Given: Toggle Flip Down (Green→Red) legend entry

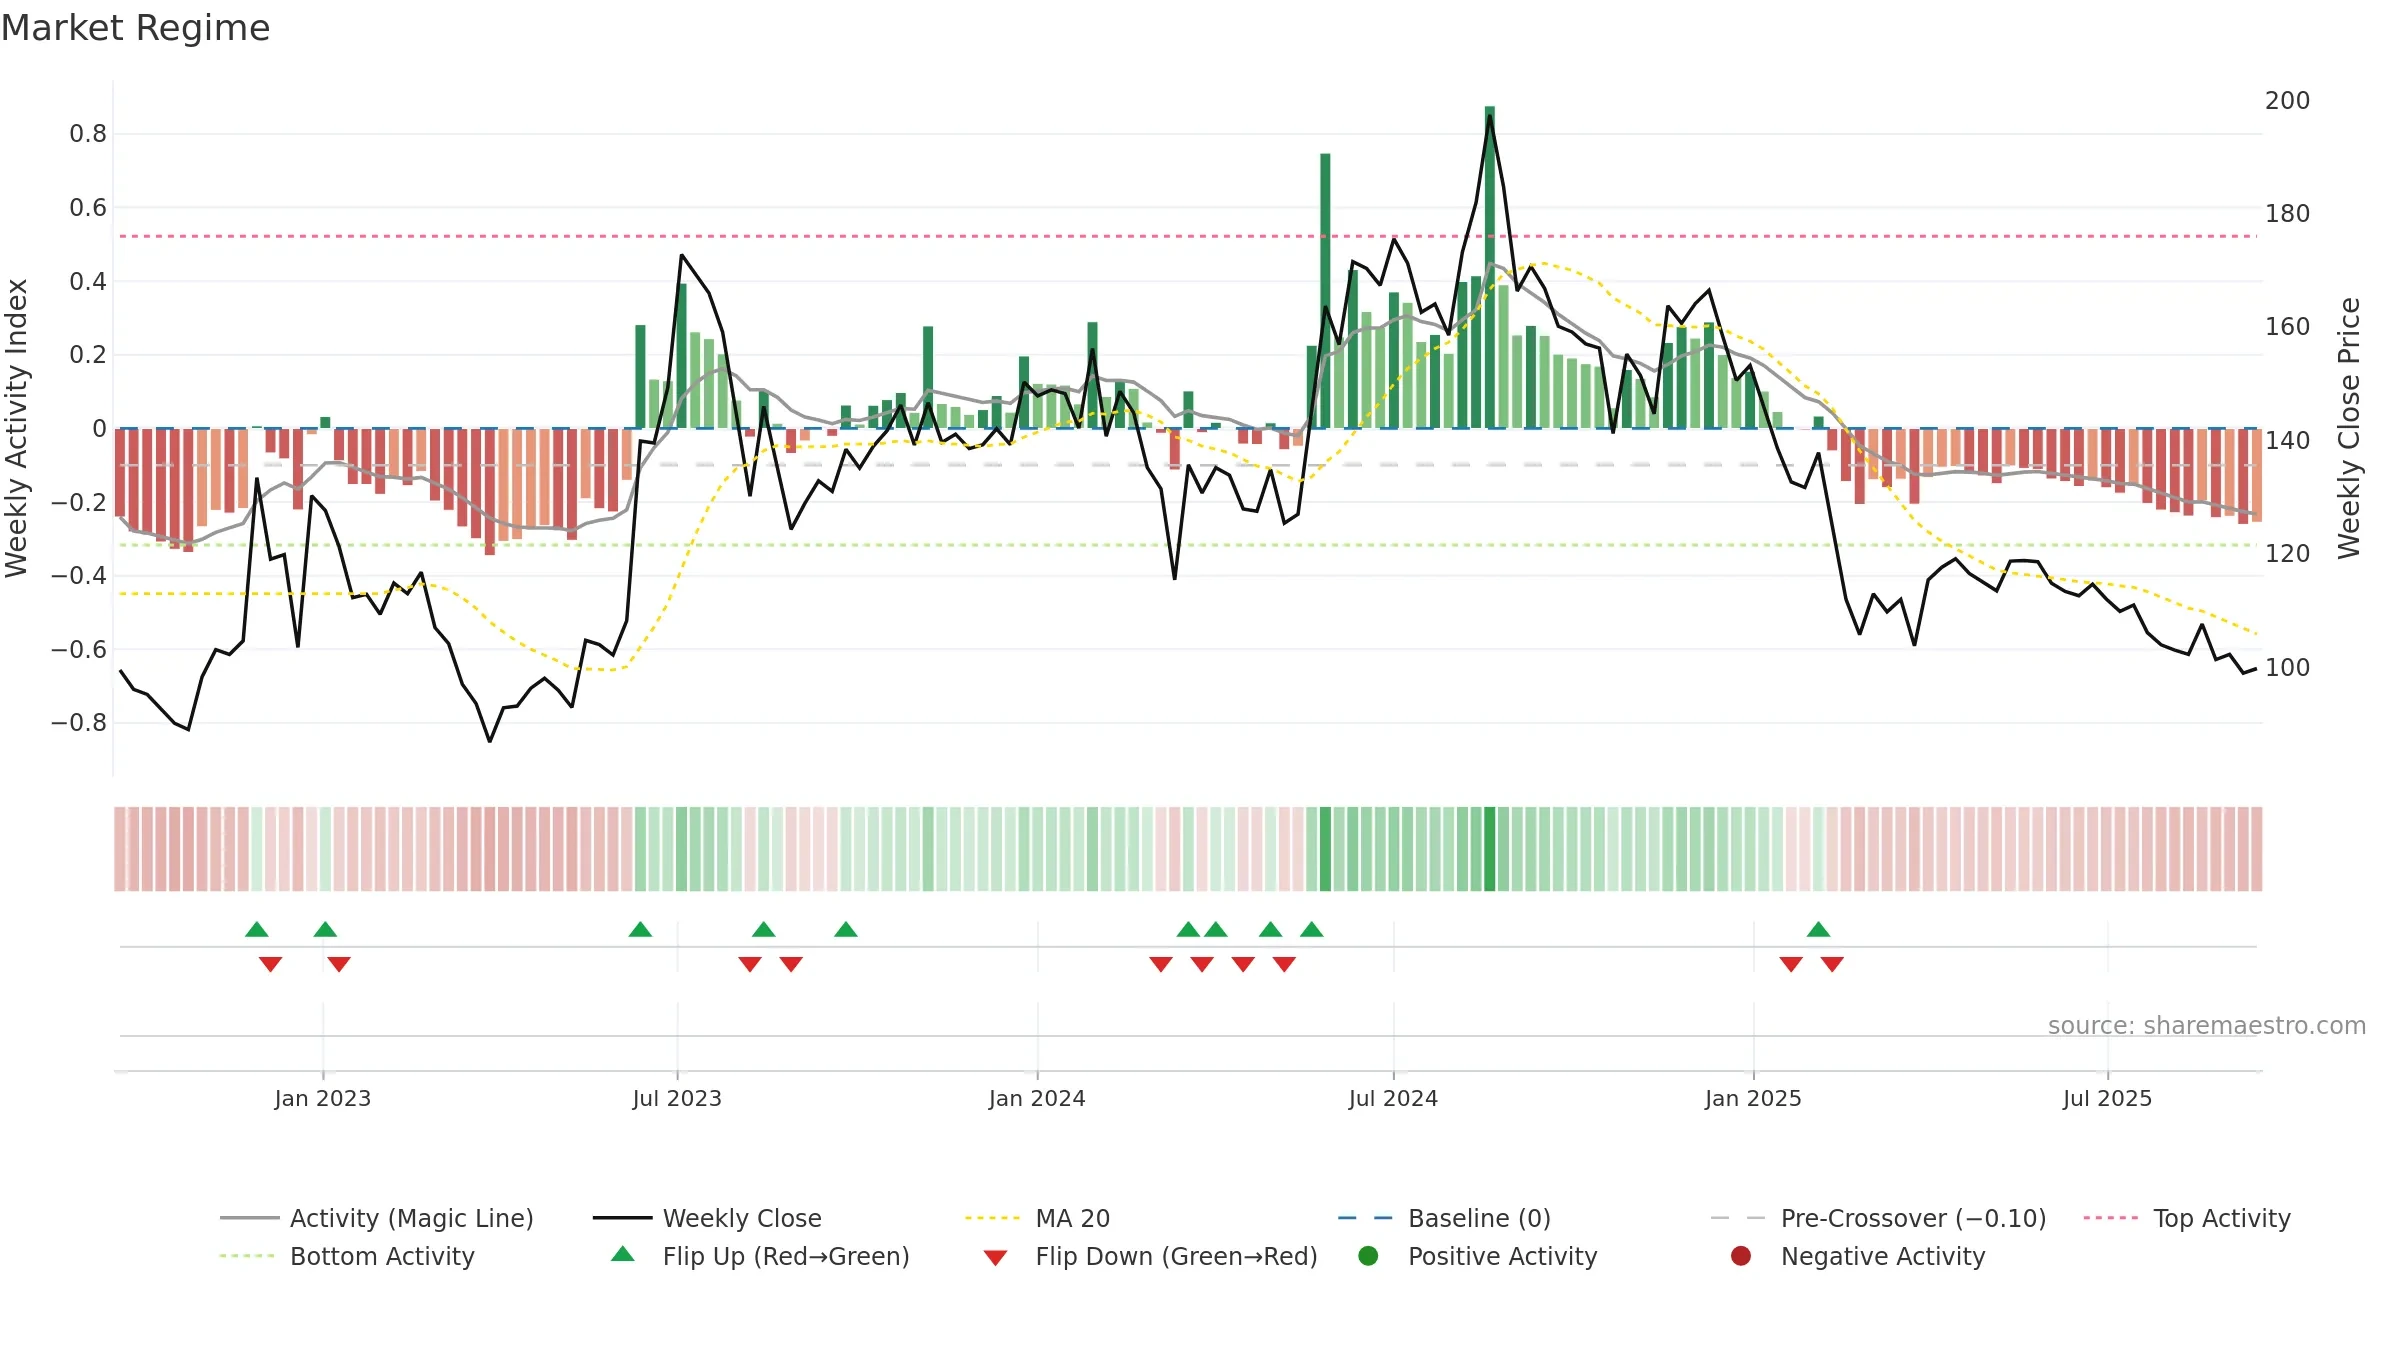Looking at the screenshot, I should click(x=1150, y=1256).
